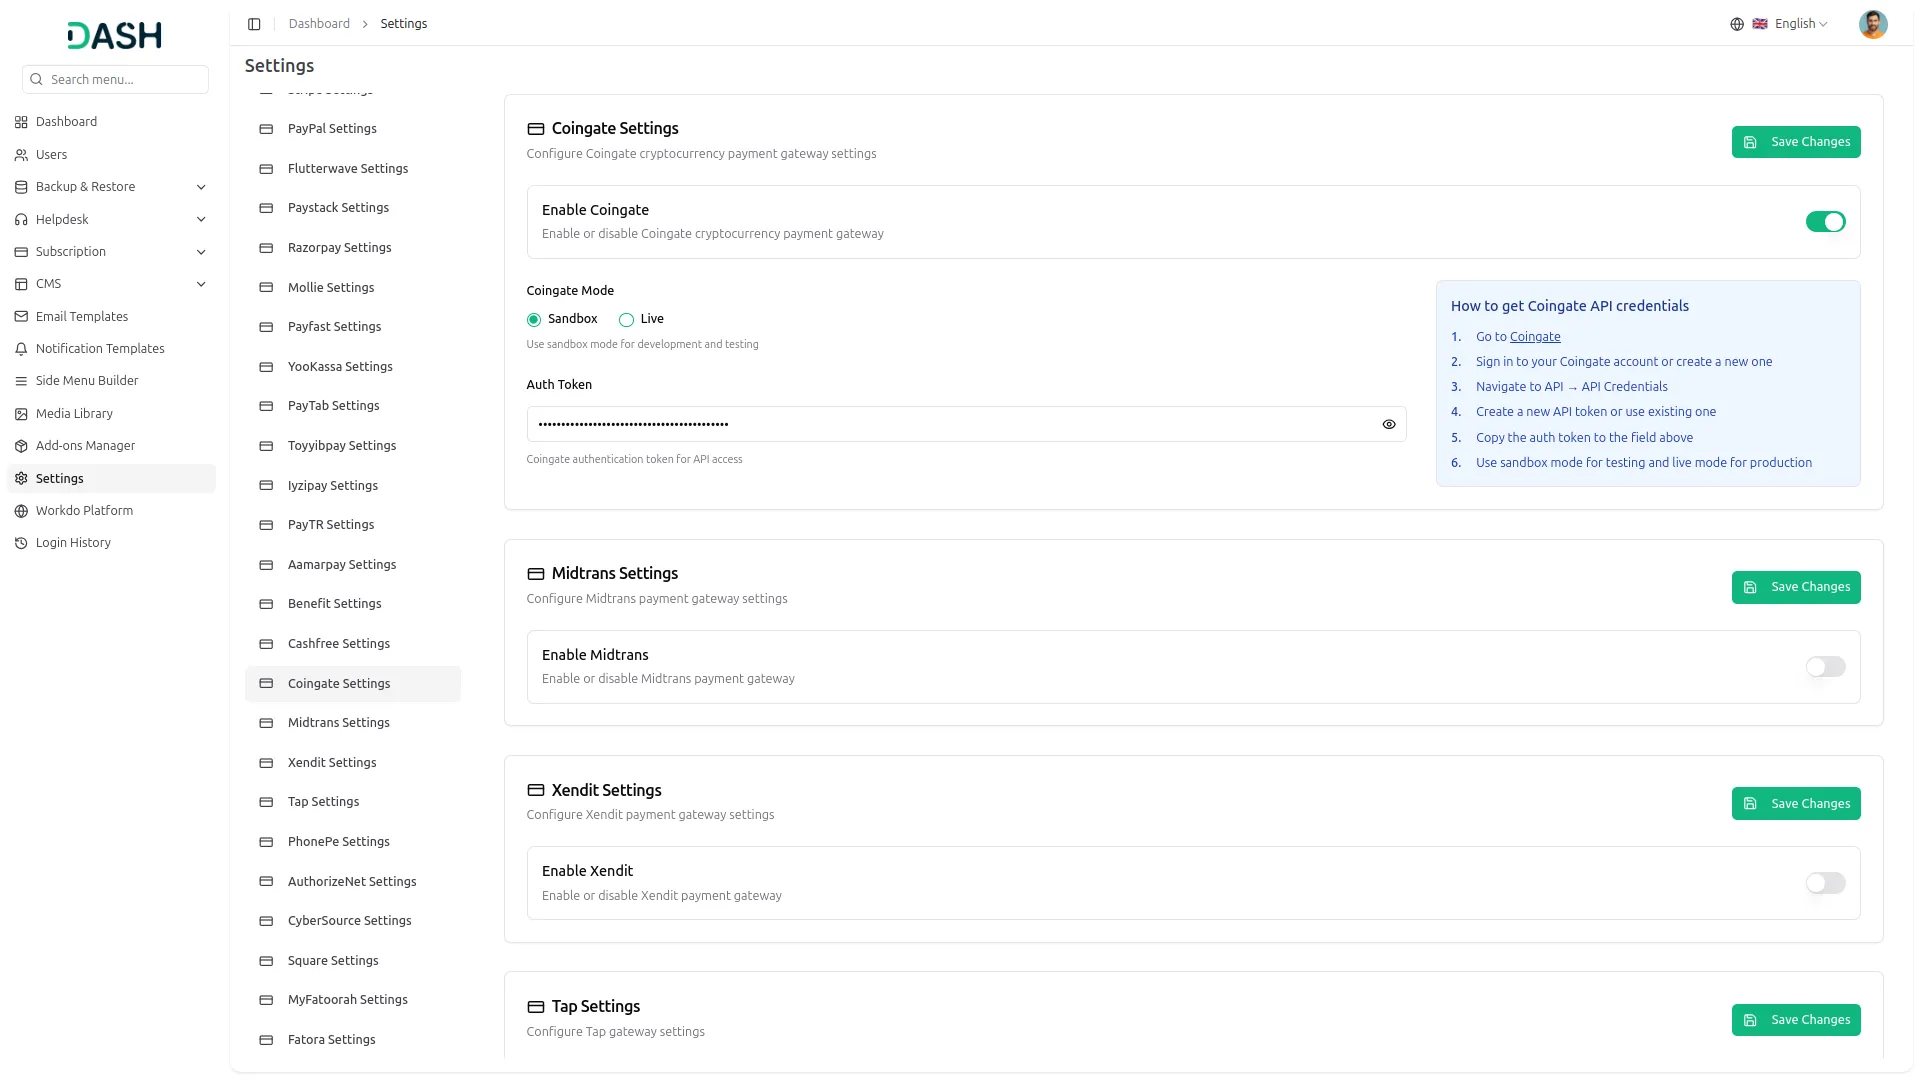1920x1080 pixels.
Task: Click the PayPal Settings card icon
Action: pyautogui.click(x=266, y=129)
